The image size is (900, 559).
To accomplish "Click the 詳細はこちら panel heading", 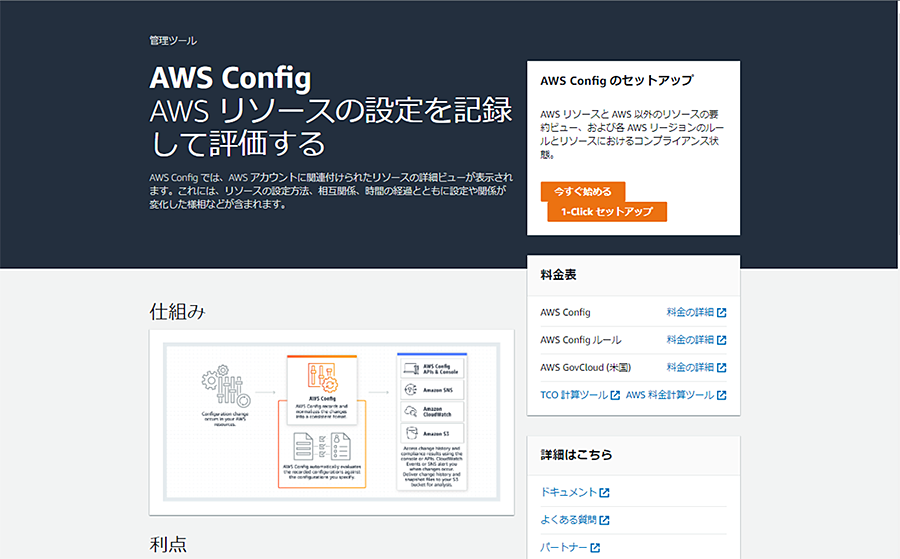I will pyautogui.click(x=576, y=455).
